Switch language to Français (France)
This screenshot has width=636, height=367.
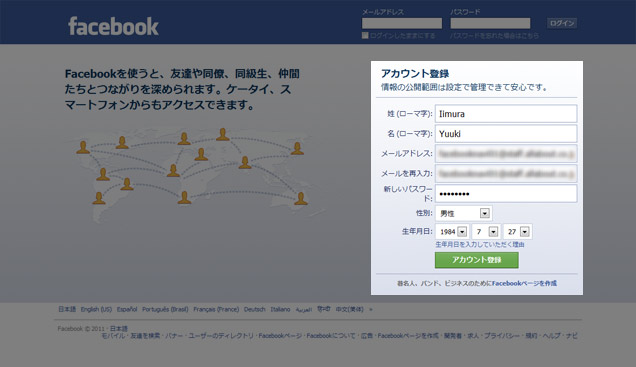[216, 309]
